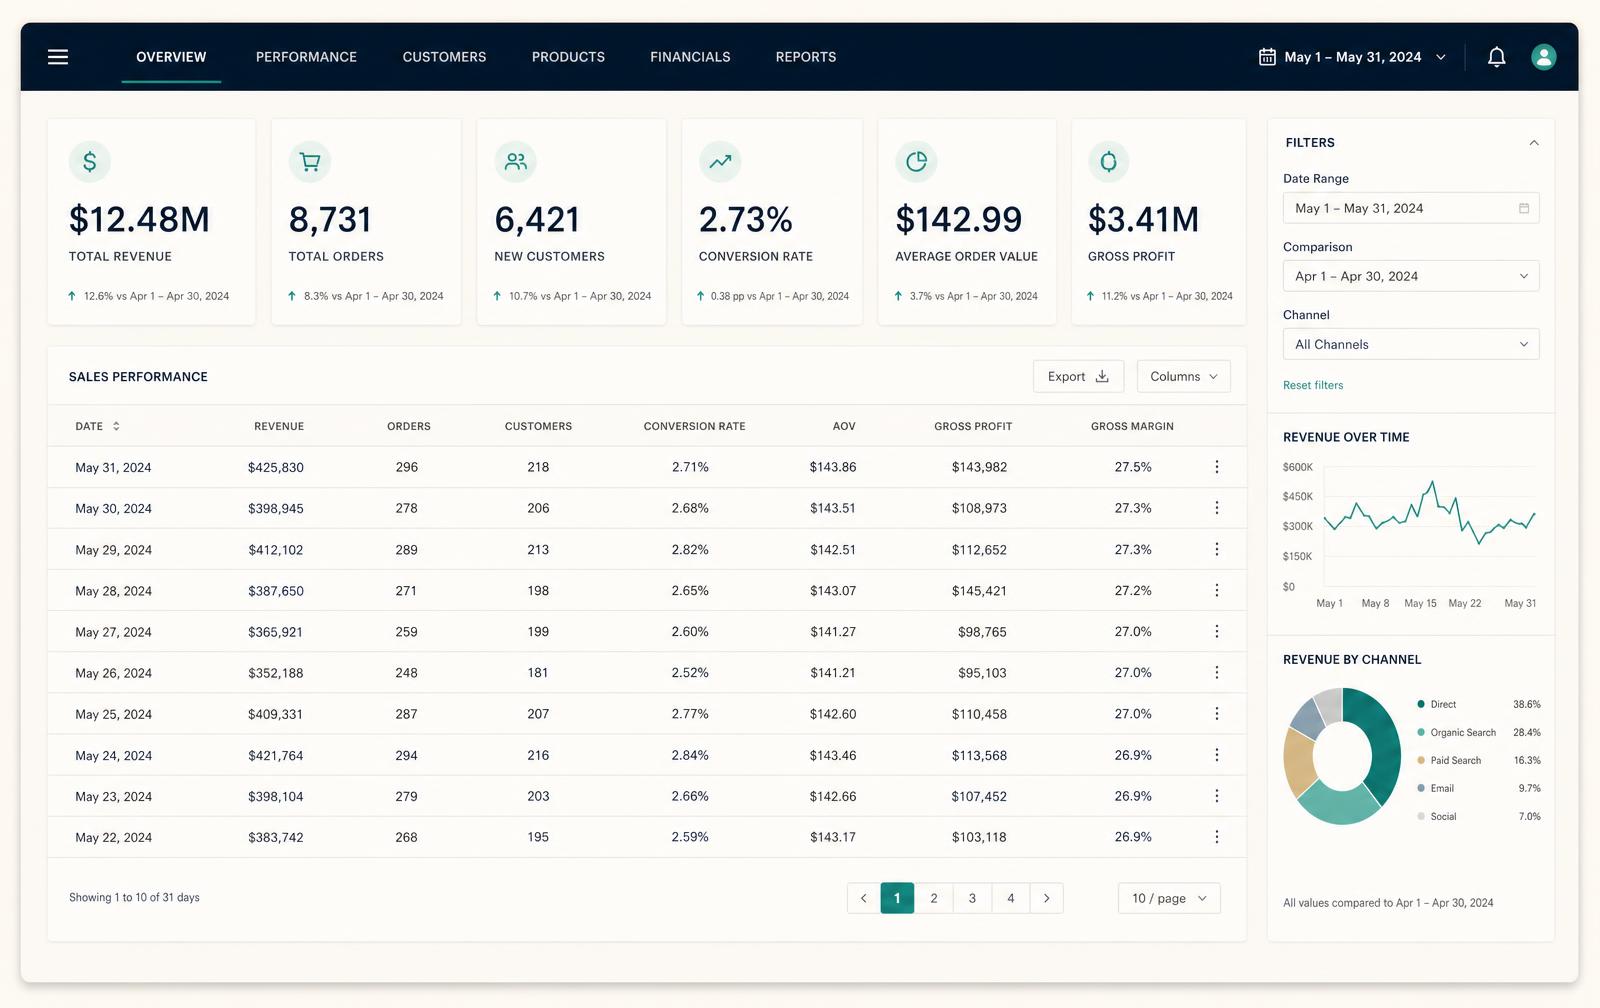Viewport: 1600px width, 1008px height.
Task: Switch to the Reports tab
Action: (x=806, y=57)
